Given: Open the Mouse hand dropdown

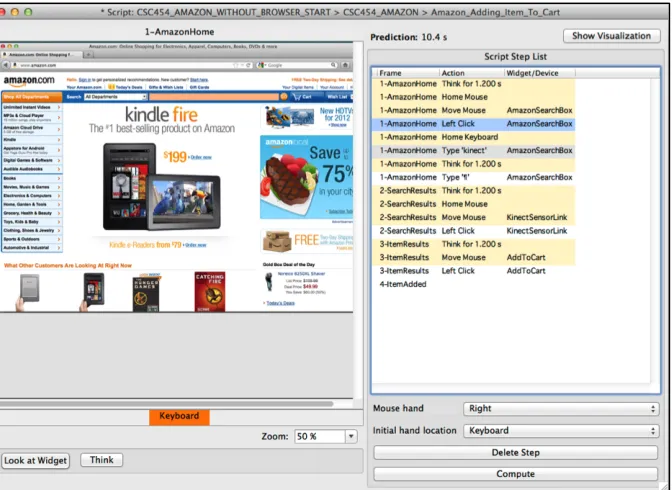Looking at the screenshot, I should [561, 409].
